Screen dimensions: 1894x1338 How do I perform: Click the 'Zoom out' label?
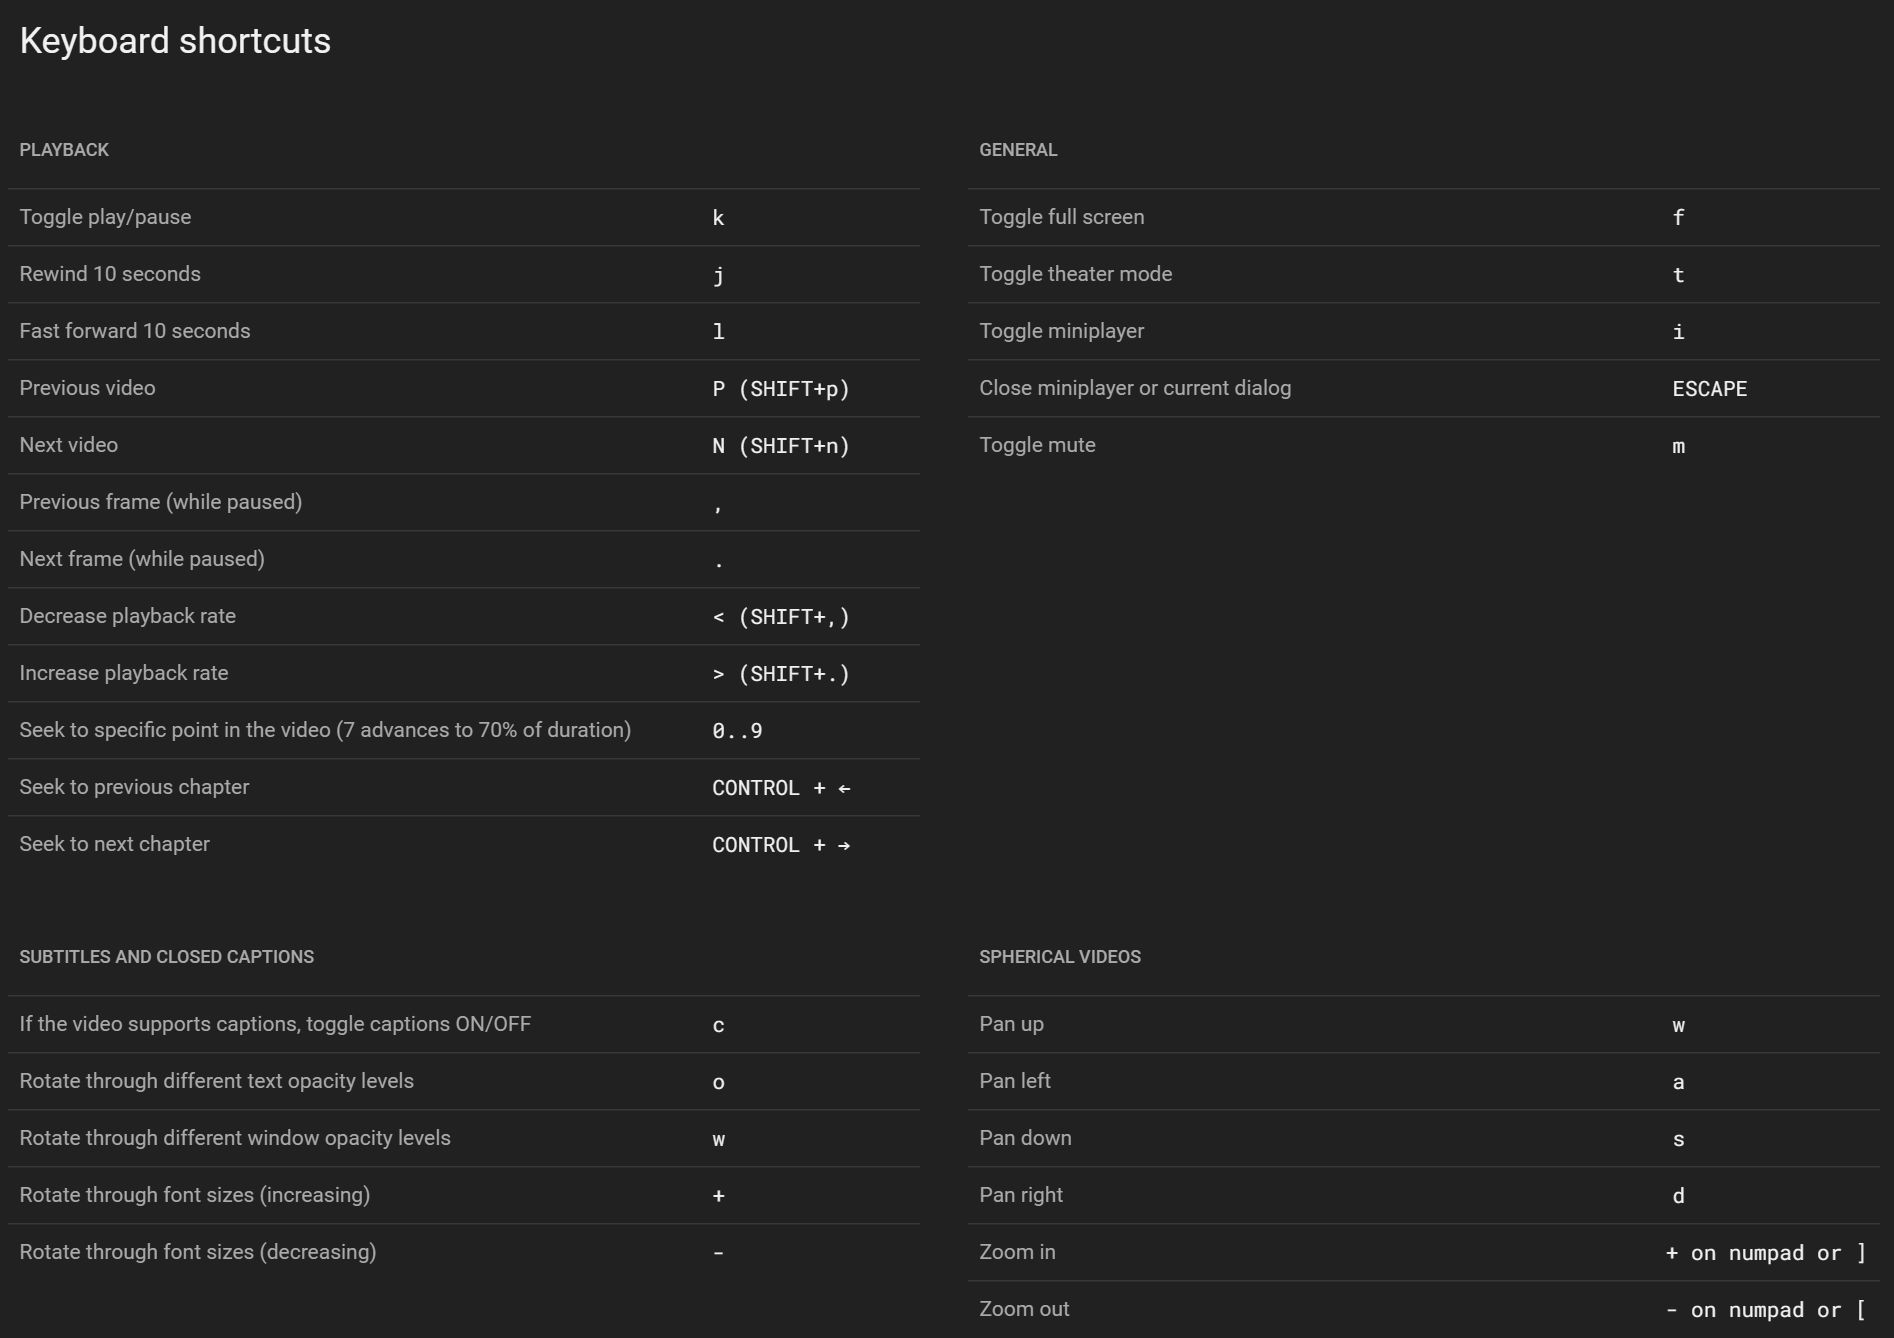[x=1025, y=1309]
